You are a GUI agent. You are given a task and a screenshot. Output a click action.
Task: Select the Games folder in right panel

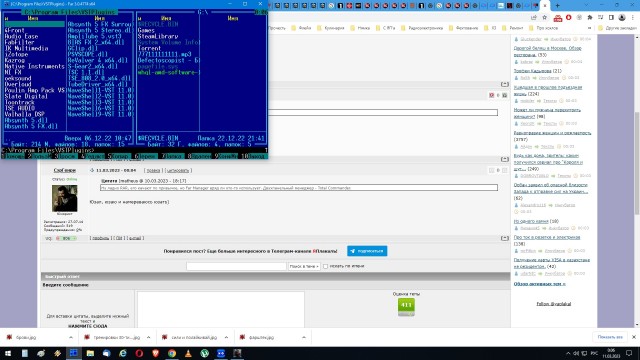tap(146, 31)
